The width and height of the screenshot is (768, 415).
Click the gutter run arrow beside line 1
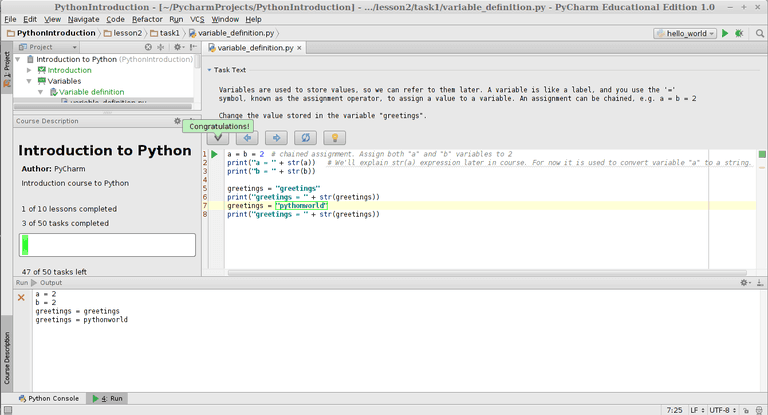pyautogui.click(x=215, y=154)
